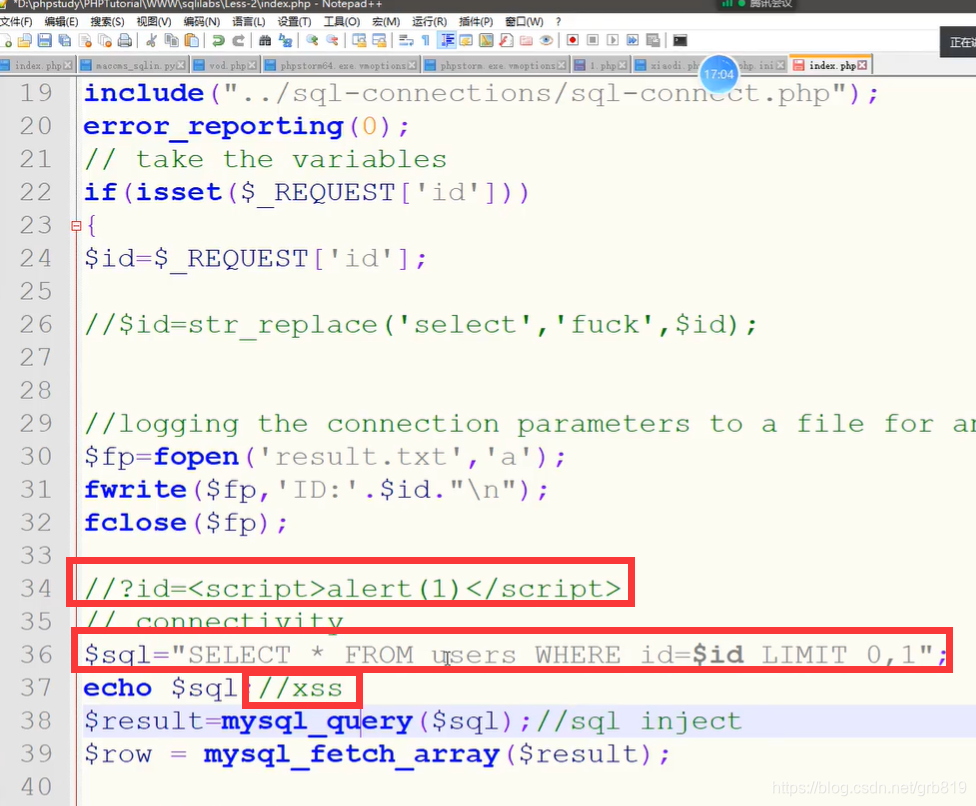The width and height of the screenshot is (976, 806).
Task: Click the Print icon in toolbar
Action: click(x=125, y=41)
